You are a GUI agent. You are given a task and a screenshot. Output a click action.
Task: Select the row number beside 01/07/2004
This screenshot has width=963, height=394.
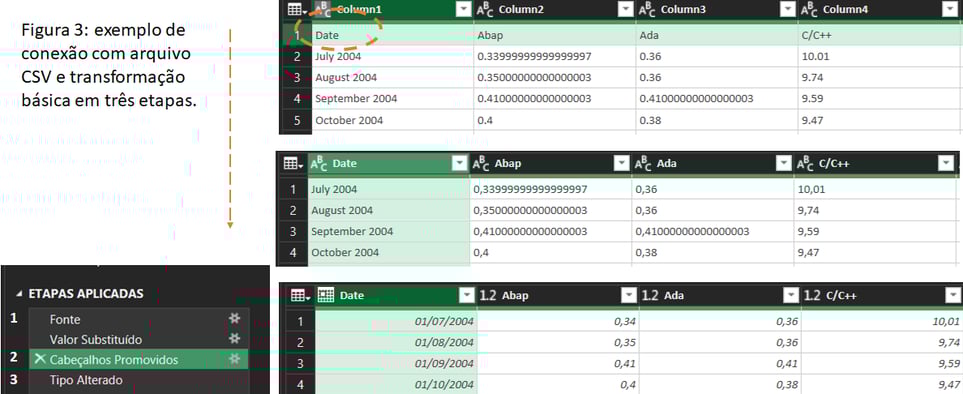click(x=300, y=321)
